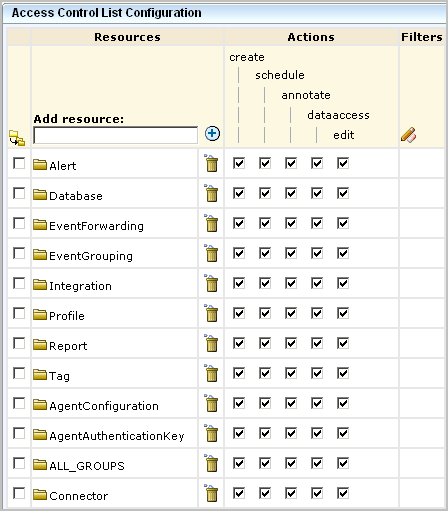Click the Profile folder icon

[40, 314]
